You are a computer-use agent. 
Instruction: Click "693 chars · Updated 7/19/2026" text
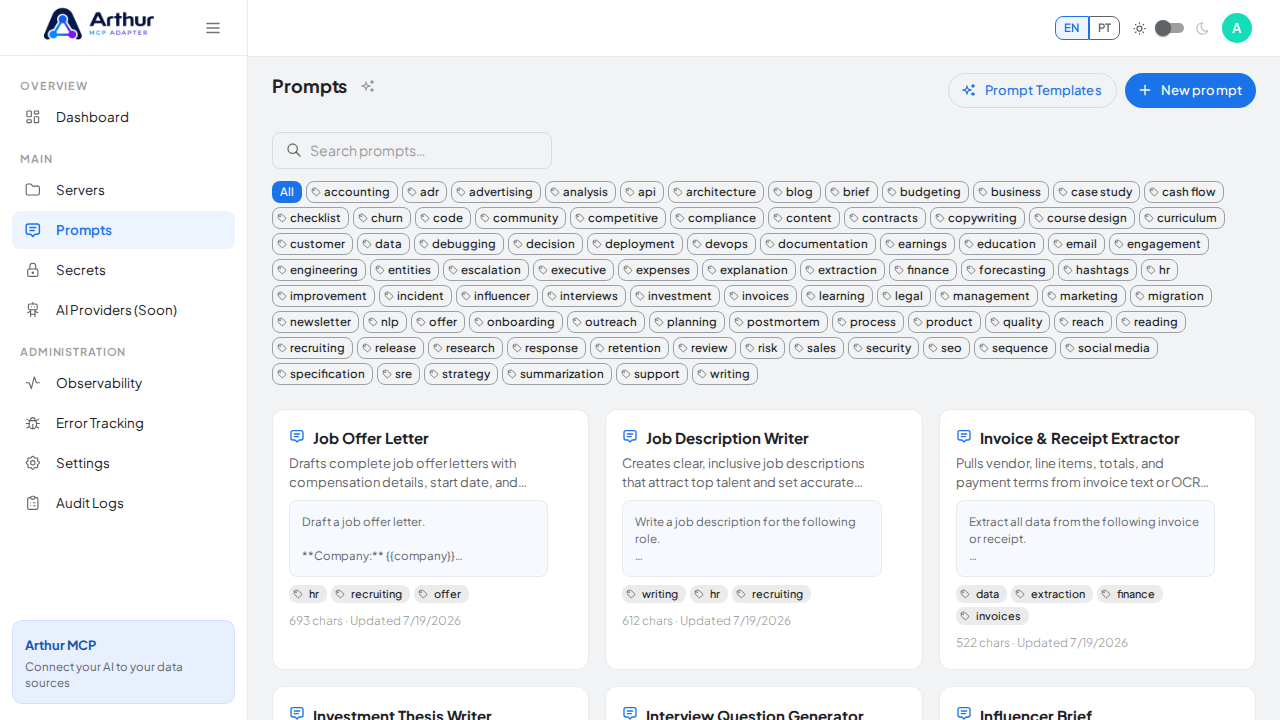tap(375, 621)
